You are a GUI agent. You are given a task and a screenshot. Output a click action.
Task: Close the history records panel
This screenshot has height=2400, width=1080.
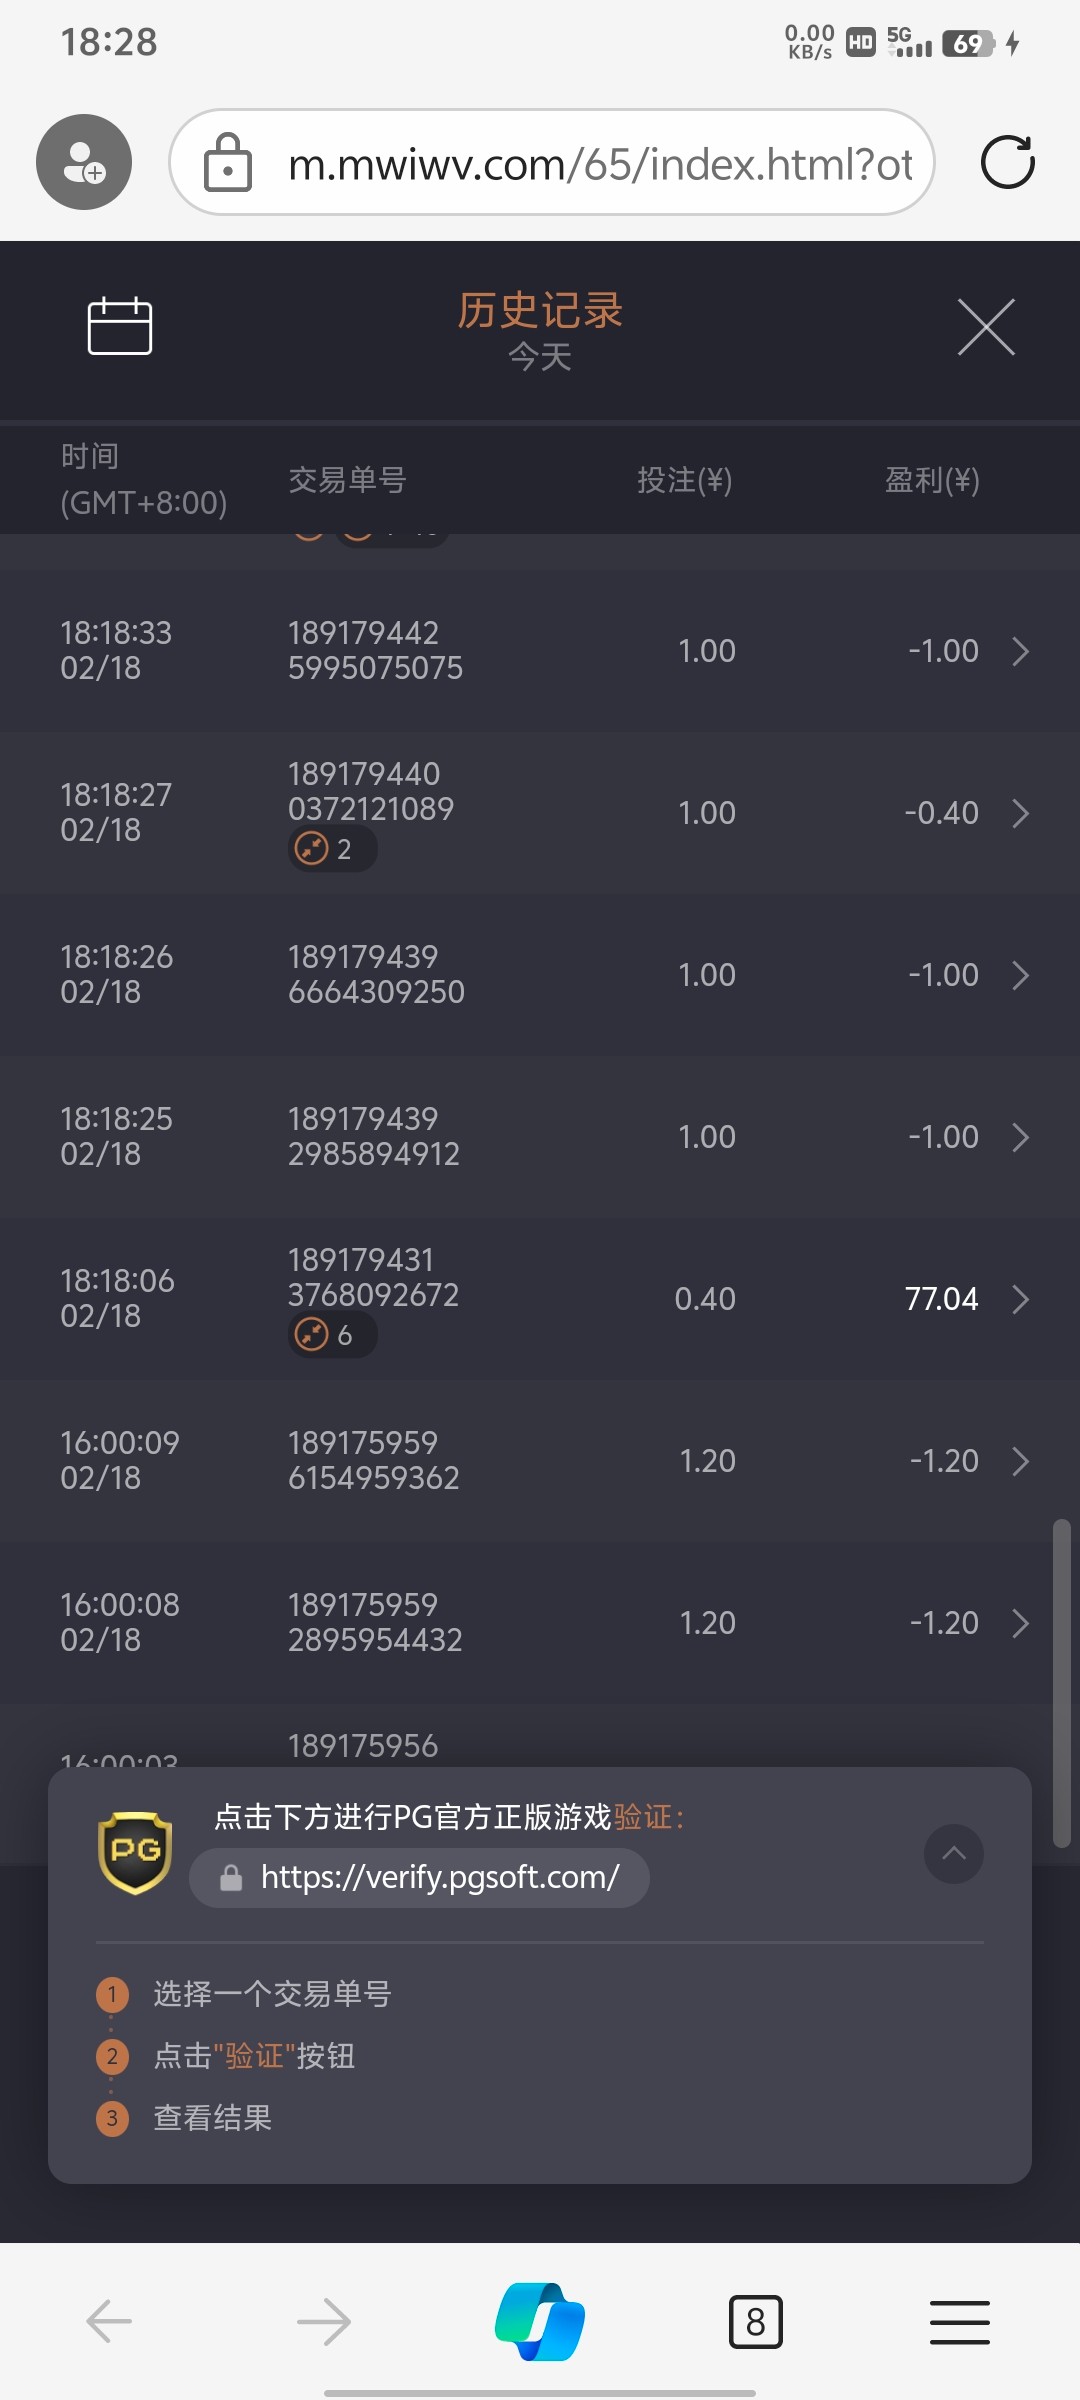coord(986,327)
